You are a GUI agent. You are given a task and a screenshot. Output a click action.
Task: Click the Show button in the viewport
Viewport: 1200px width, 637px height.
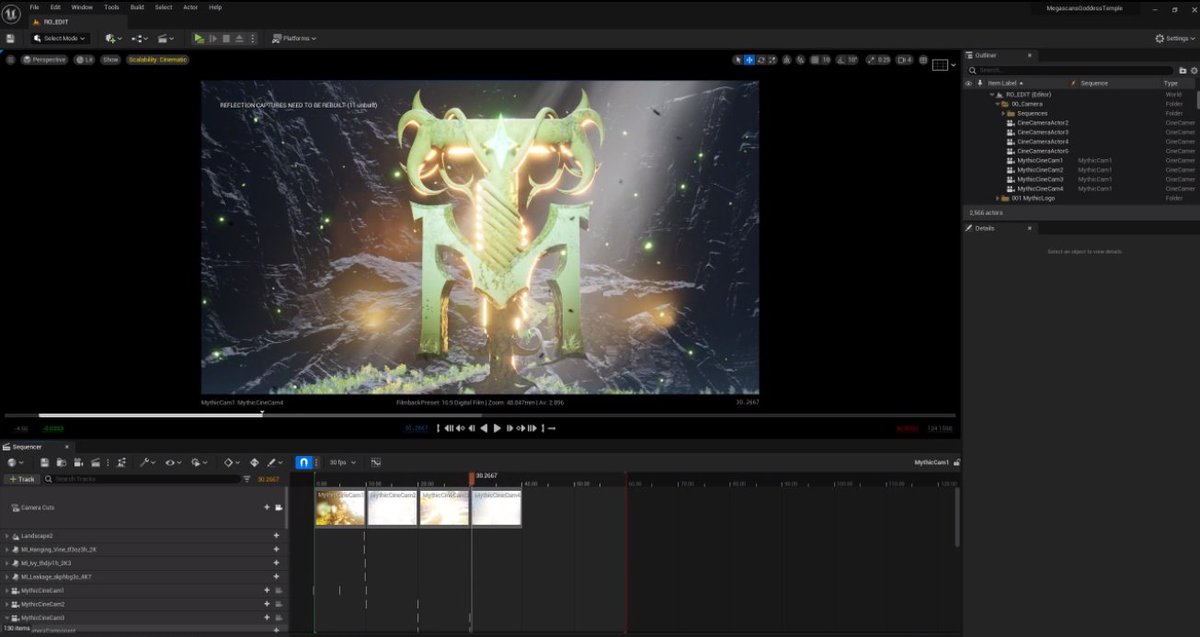click(110, 60)
